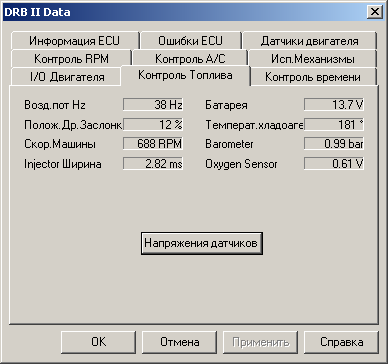
Task: Switch to Контроль времени tab
Action: click(x=313, y=77)
